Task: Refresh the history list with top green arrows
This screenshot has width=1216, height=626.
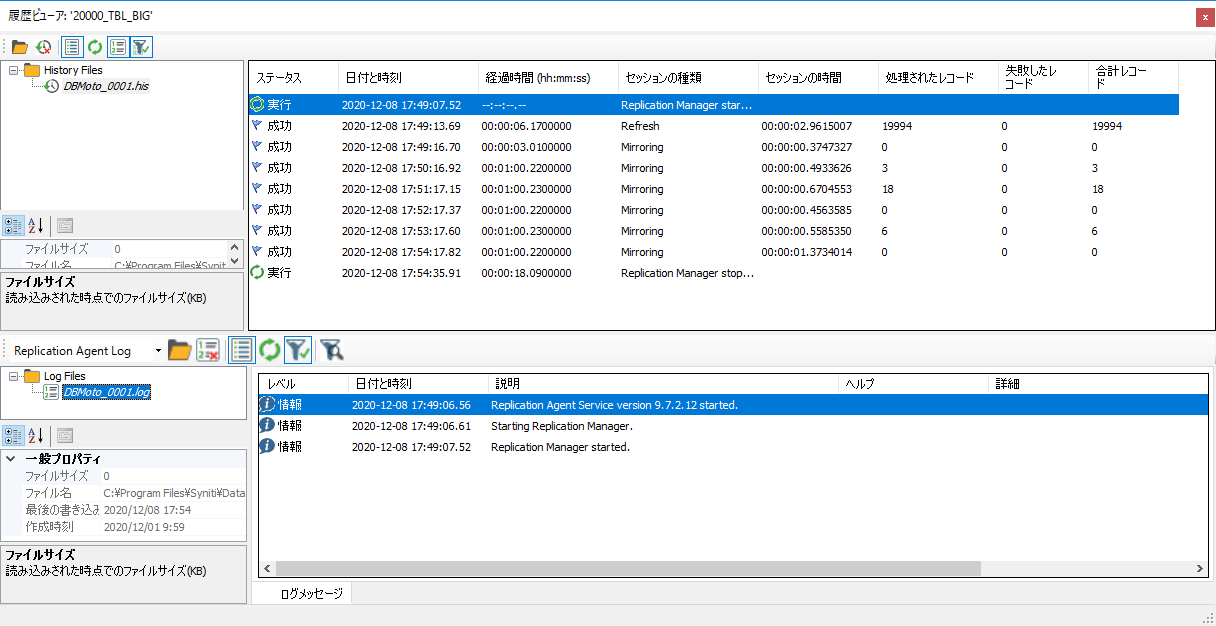Action: [x=95, y=47]
